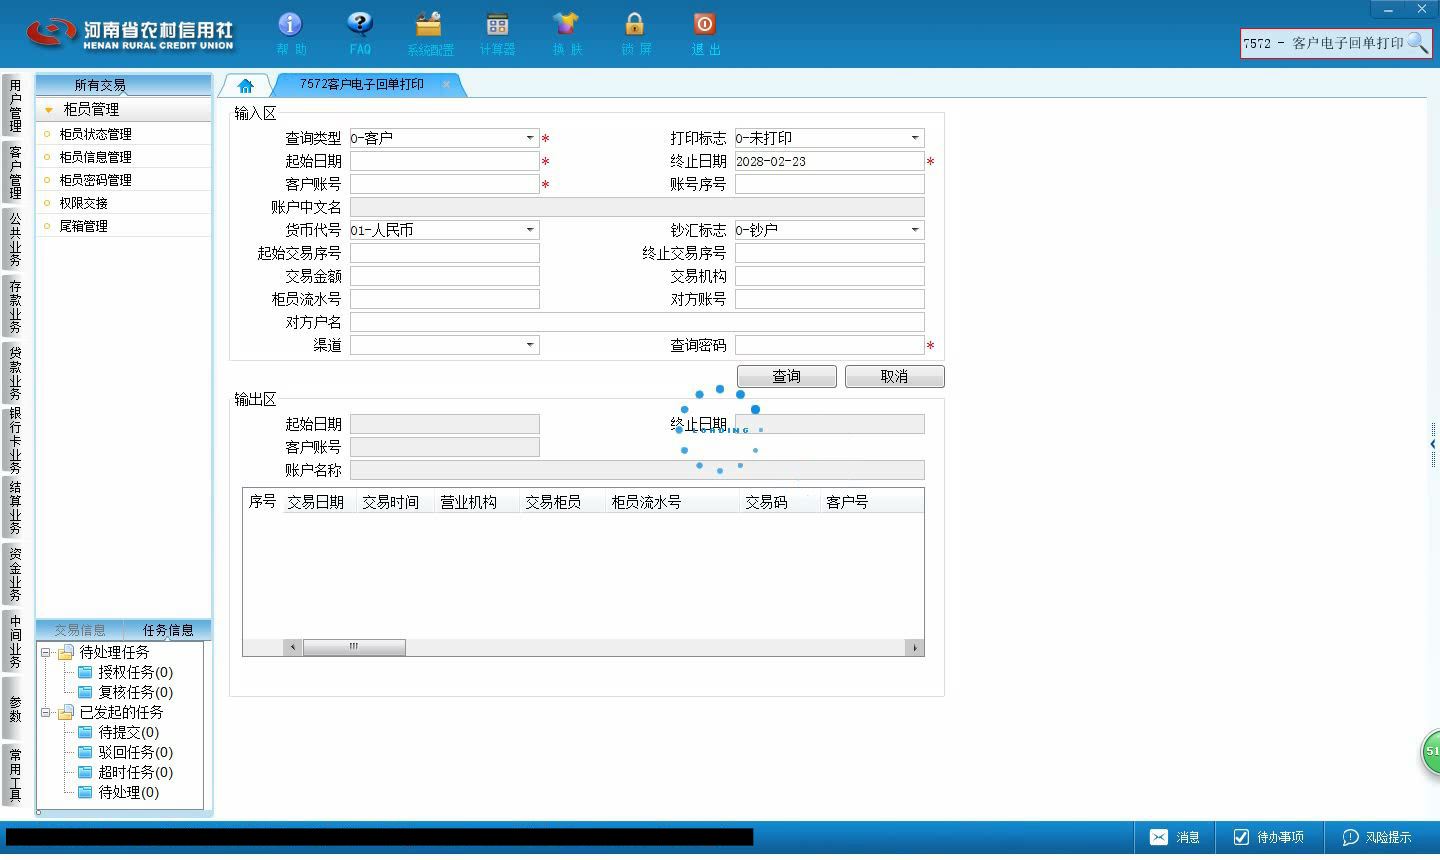Switch to 任务信息 tab
This screenshot has height=860, width=1440.
[168, 630]
